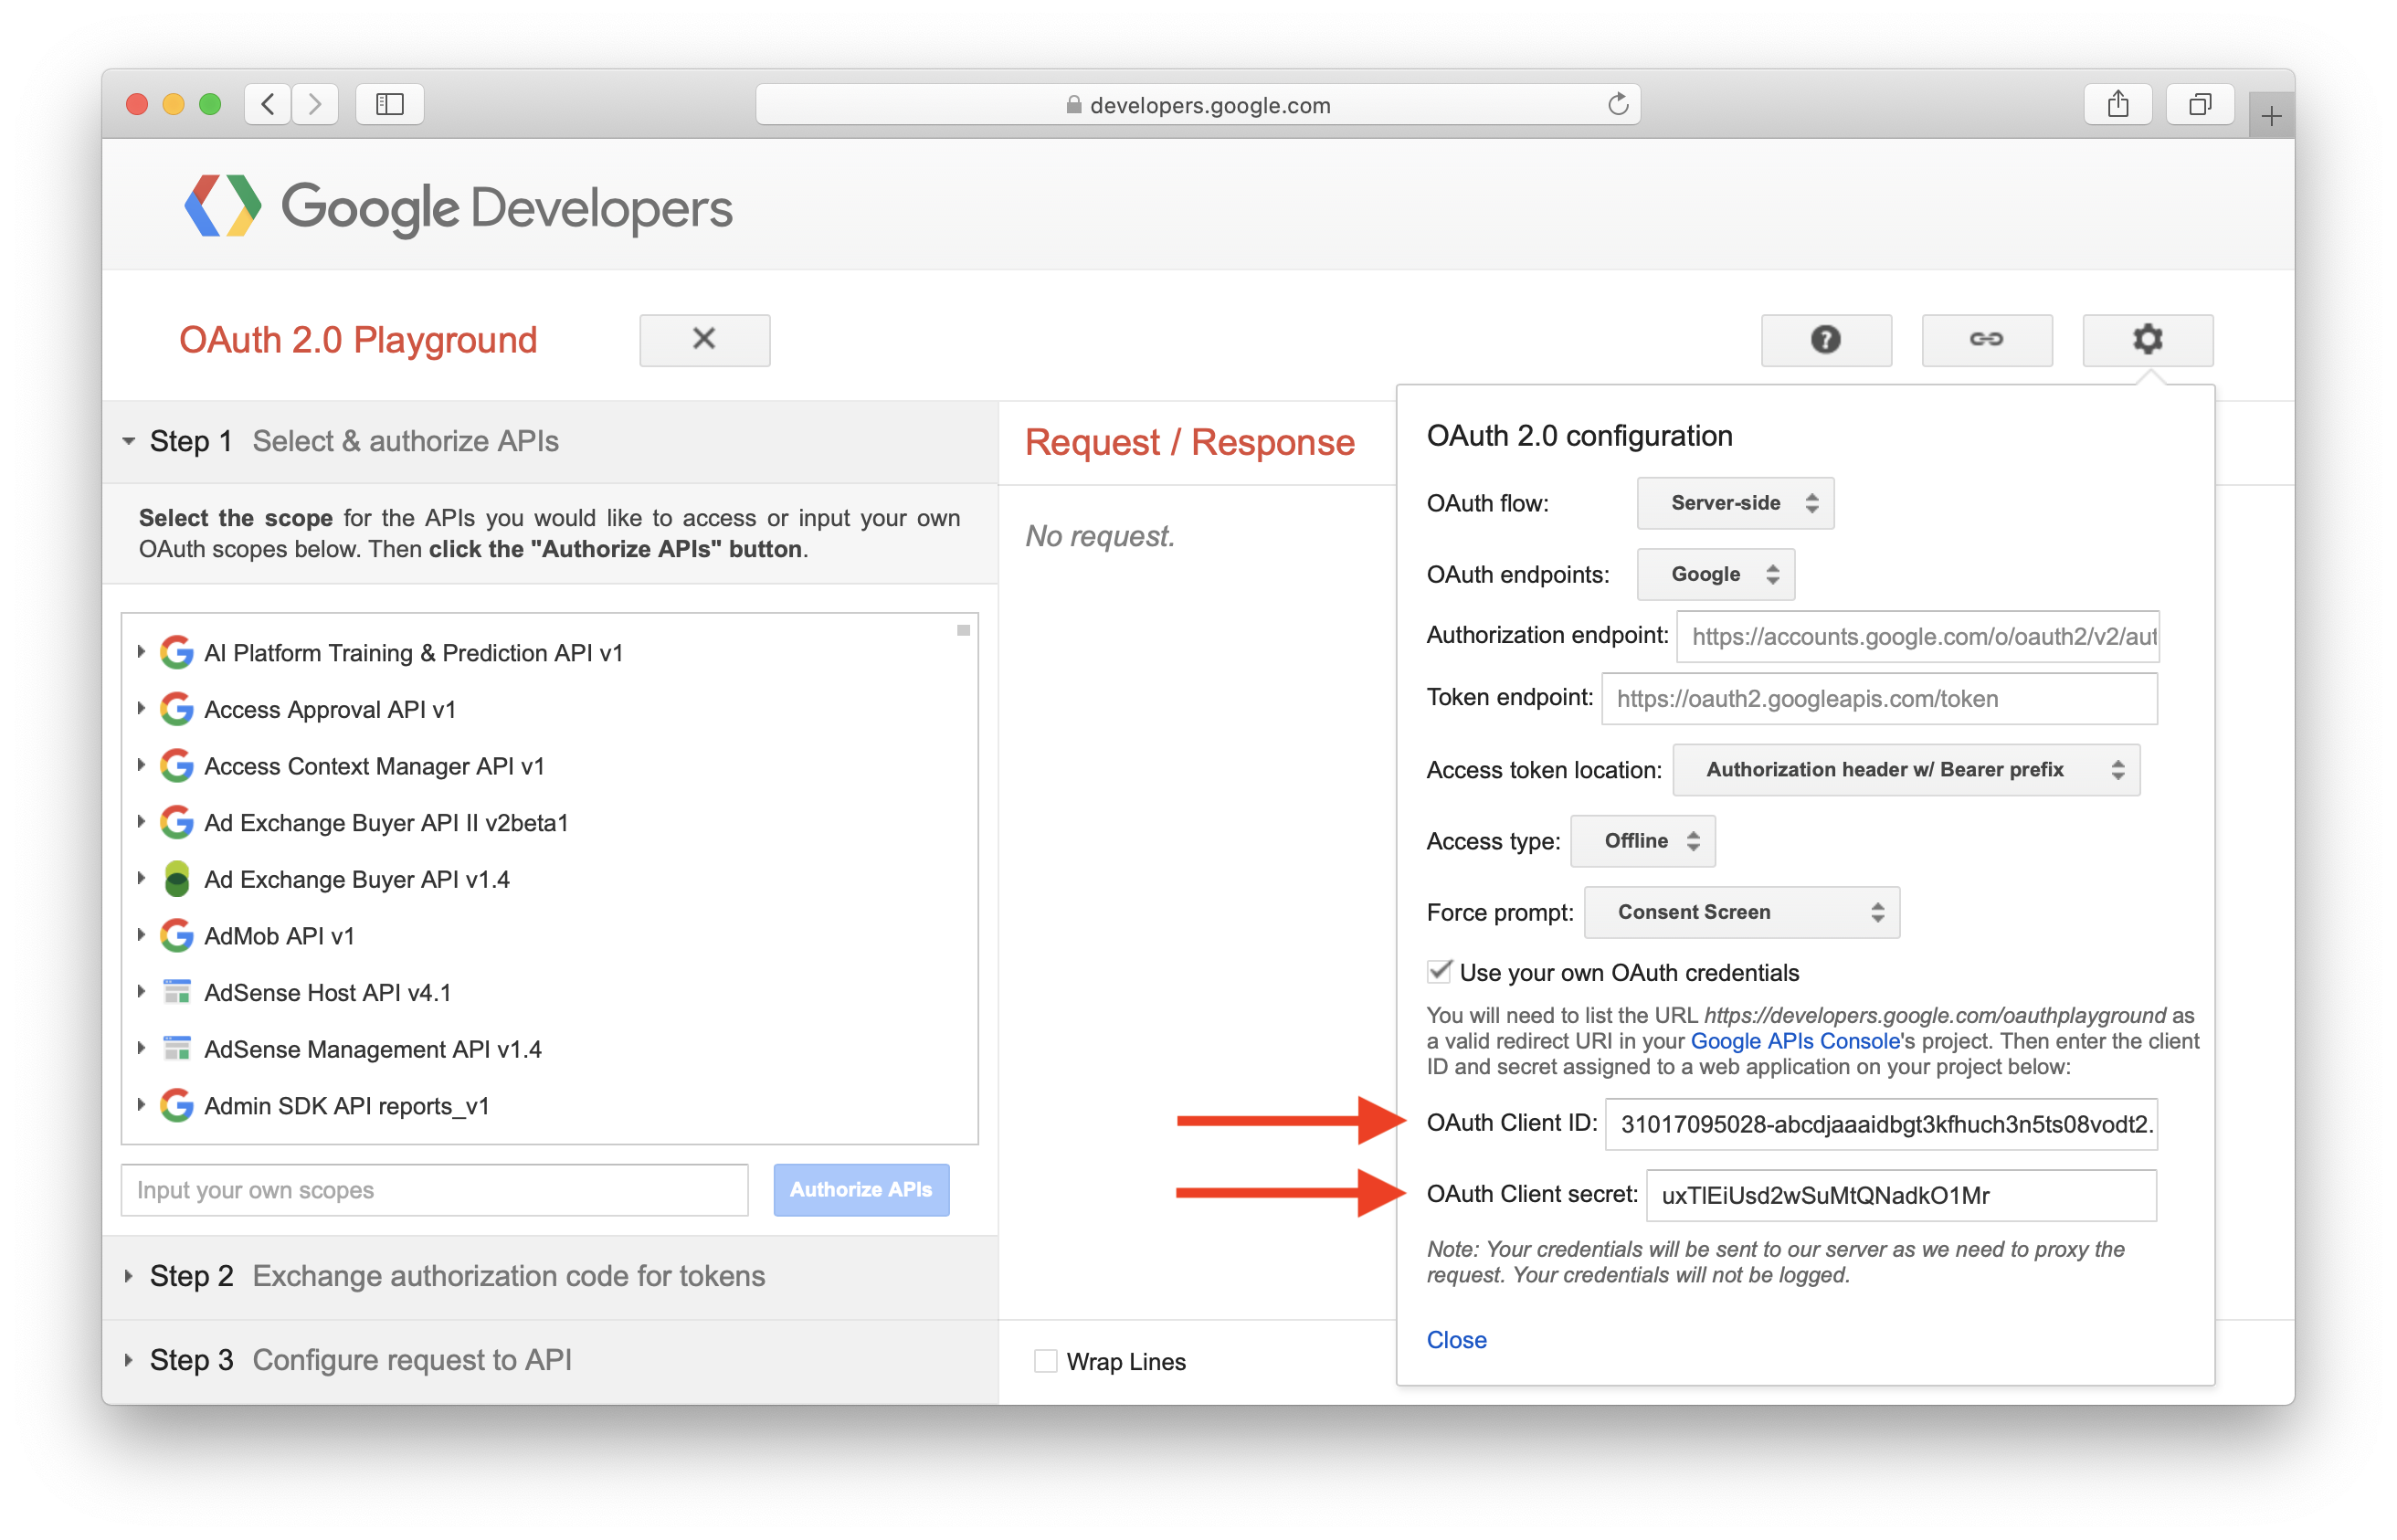Click the Google icon for Ad Exchange Buyer API II
Viewport: 2397px width, 1540px height.
(177, 823)
